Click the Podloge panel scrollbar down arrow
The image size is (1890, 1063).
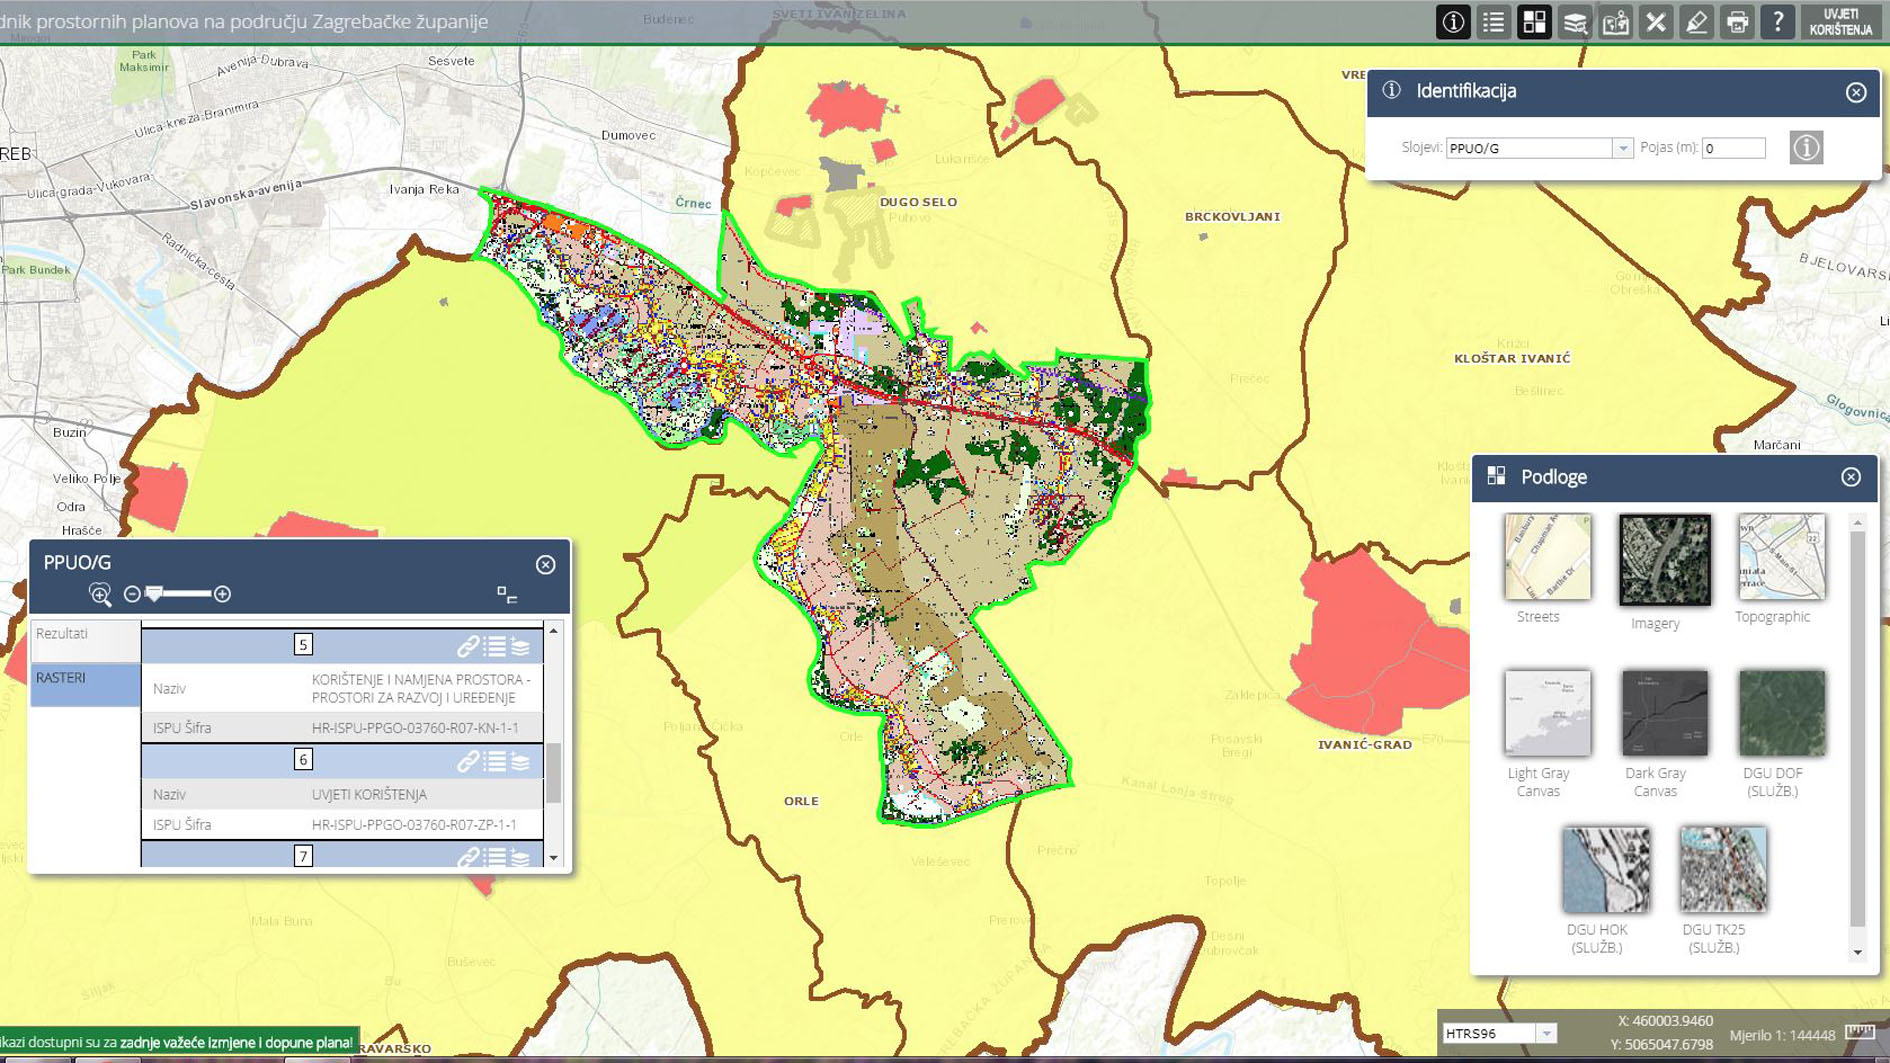pos(1858,952)
